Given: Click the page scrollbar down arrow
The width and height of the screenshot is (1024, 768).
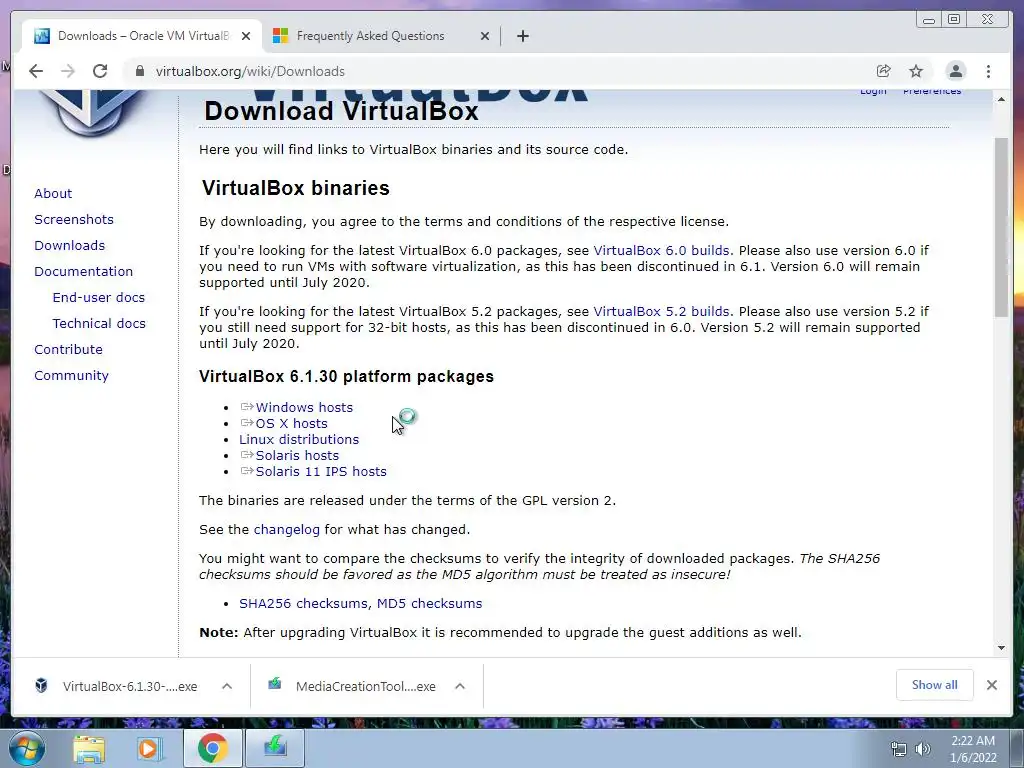Looking at the screenshot, I should tap(1001, 648).
